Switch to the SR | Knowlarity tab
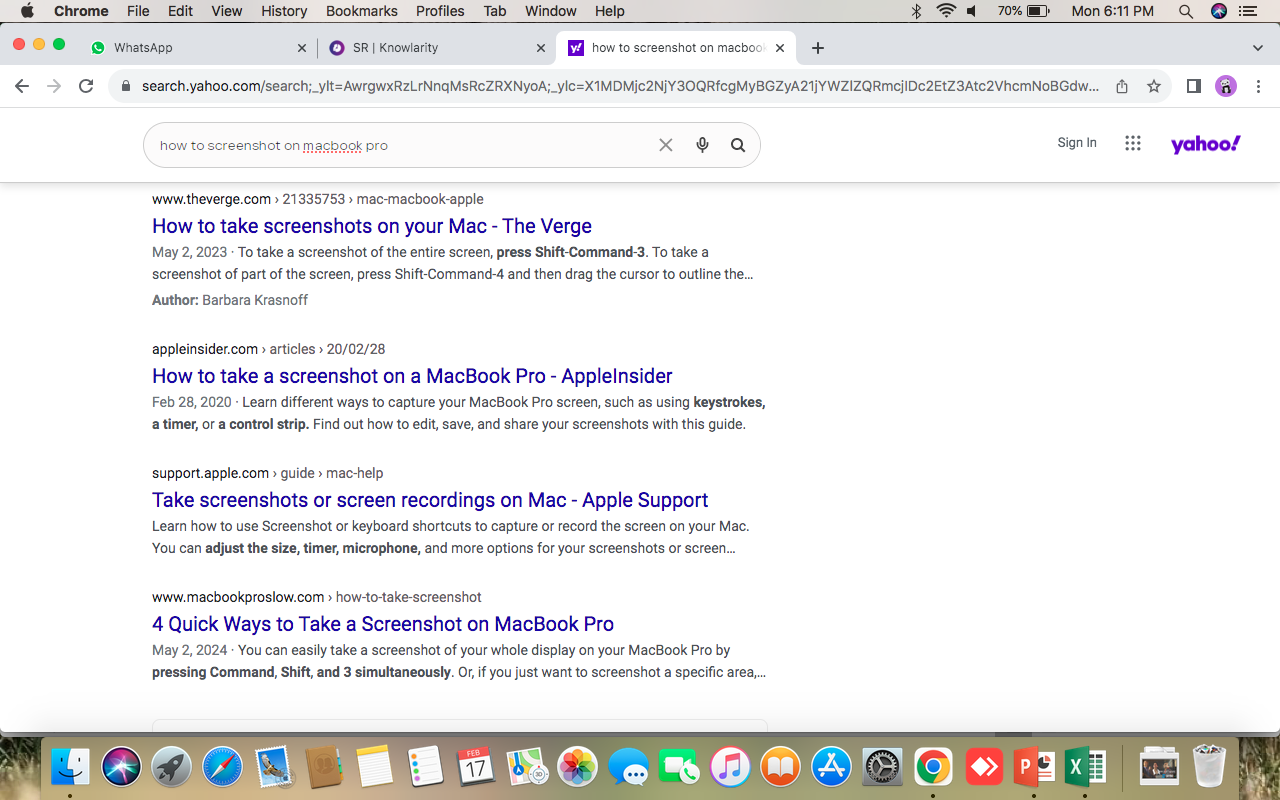 (x=437, y=48)
